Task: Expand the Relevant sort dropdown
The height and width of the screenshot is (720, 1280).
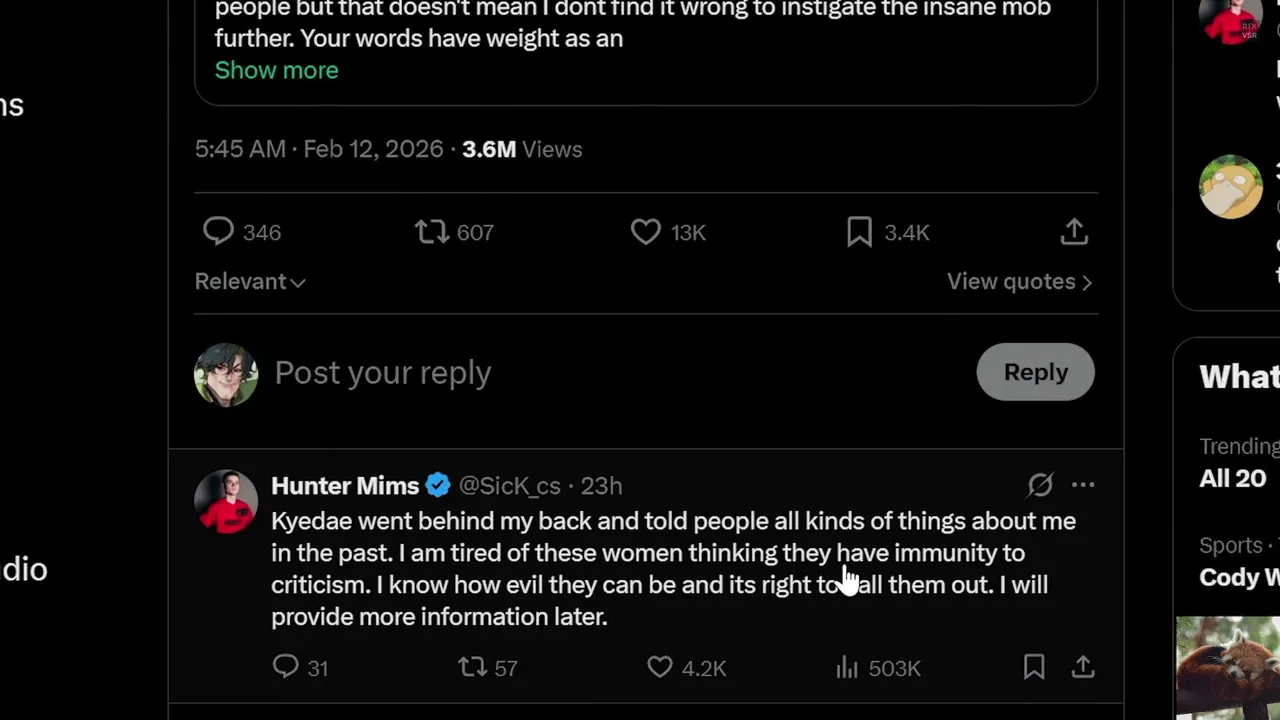Action: click(250, 282)
